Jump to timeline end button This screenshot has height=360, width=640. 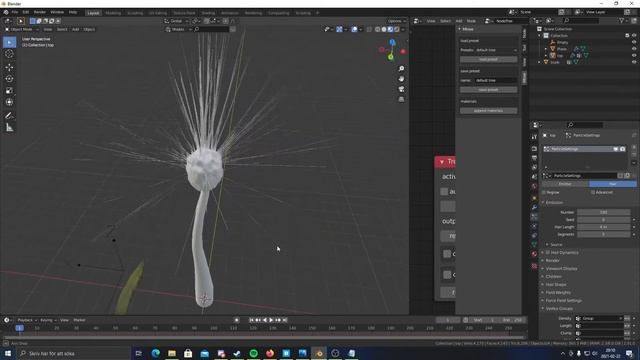point(285,320)
